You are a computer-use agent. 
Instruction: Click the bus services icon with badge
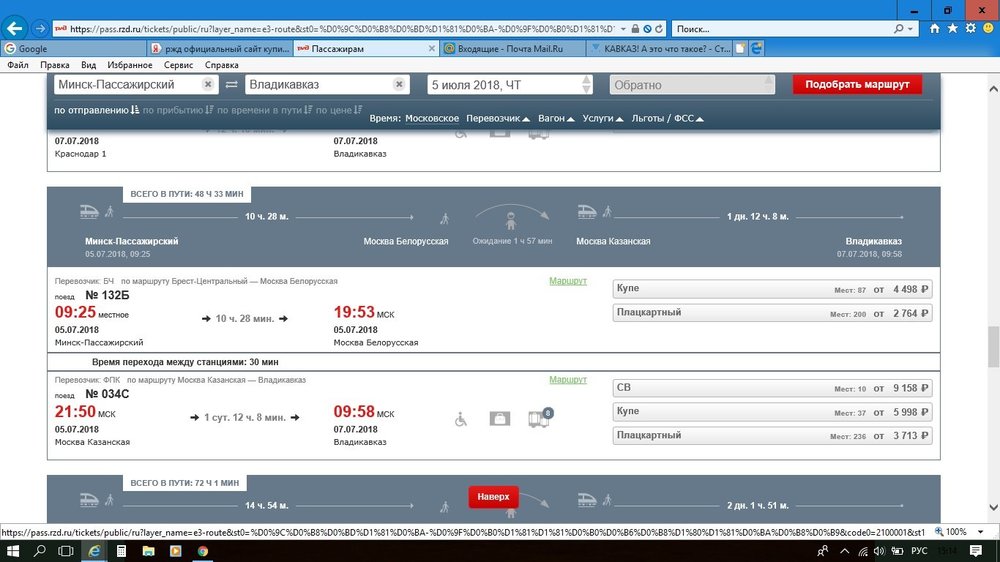pos(540,419)
